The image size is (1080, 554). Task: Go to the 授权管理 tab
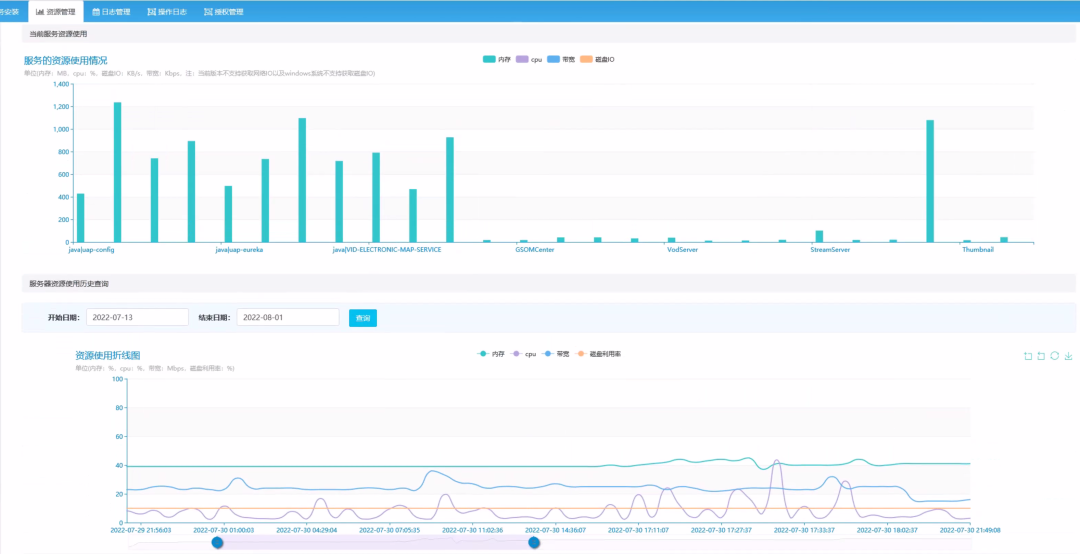coord(223,12)
